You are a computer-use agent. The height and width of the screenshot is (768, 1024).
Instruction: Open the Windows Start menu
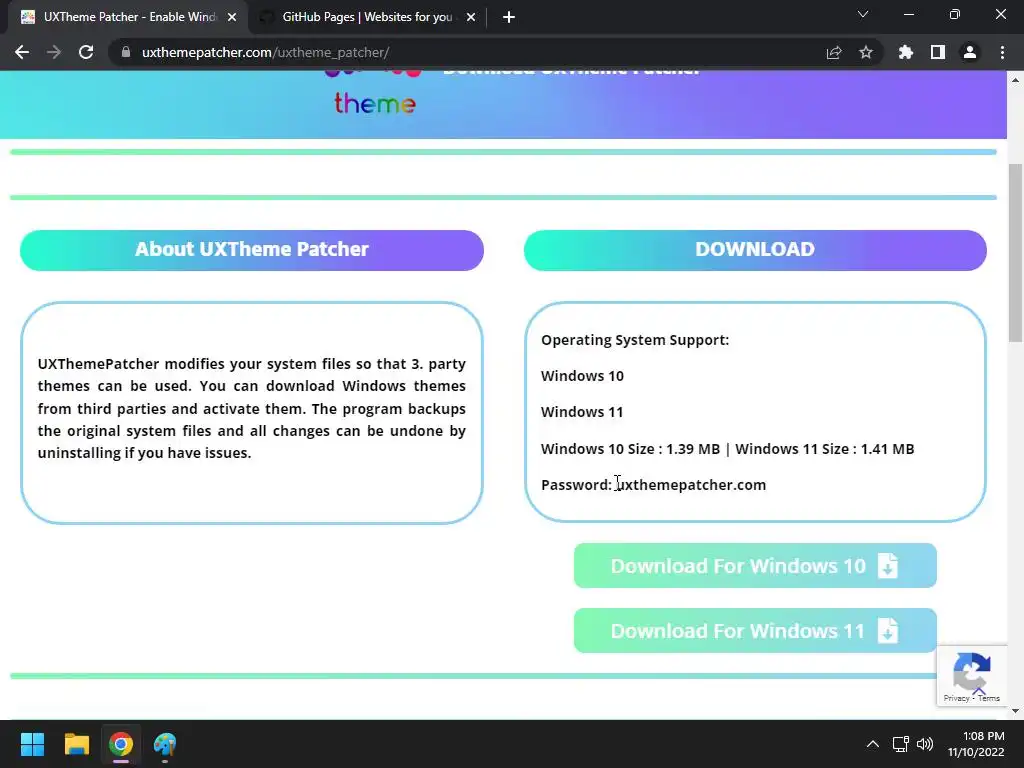tap(32, 744)
